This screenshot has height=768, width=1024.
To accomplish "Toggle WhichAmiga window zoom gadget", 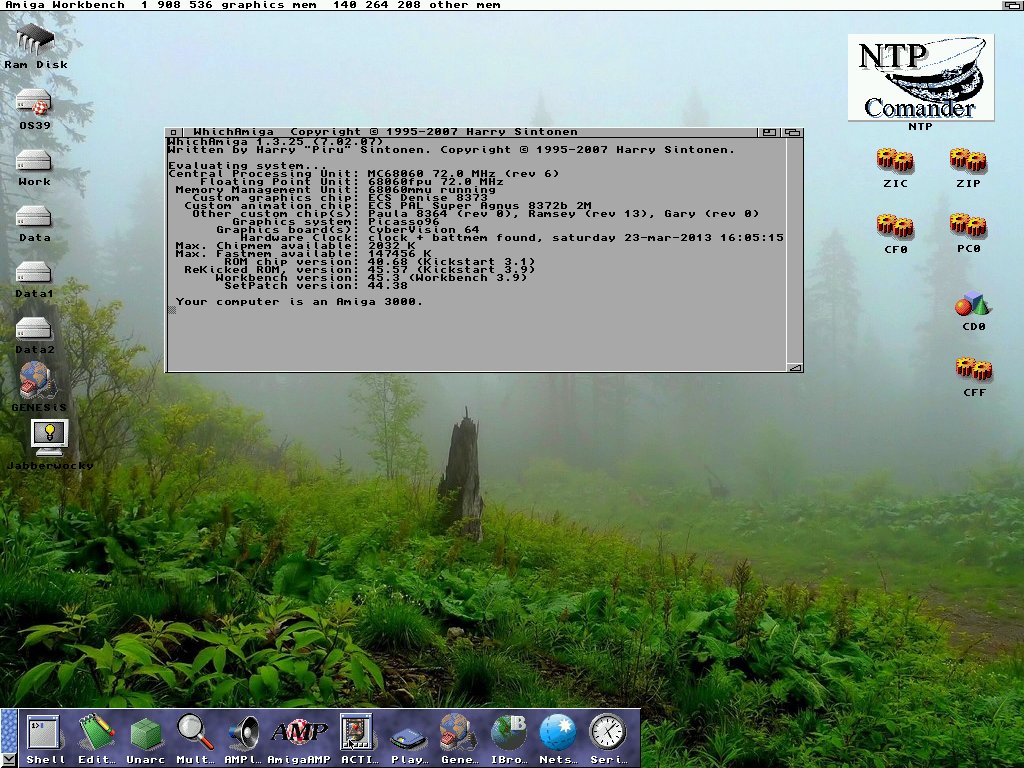I will coord(768,132).
